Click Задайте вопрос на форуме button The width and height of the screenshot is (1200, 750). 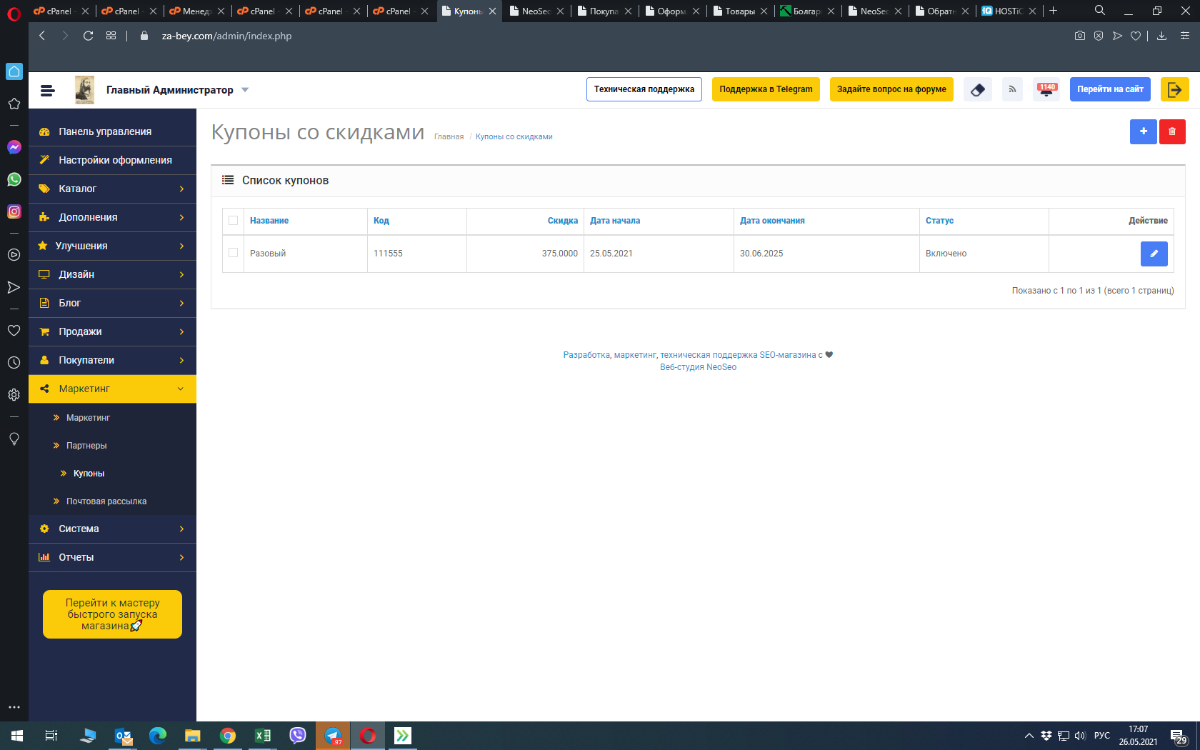click(891, 89)
